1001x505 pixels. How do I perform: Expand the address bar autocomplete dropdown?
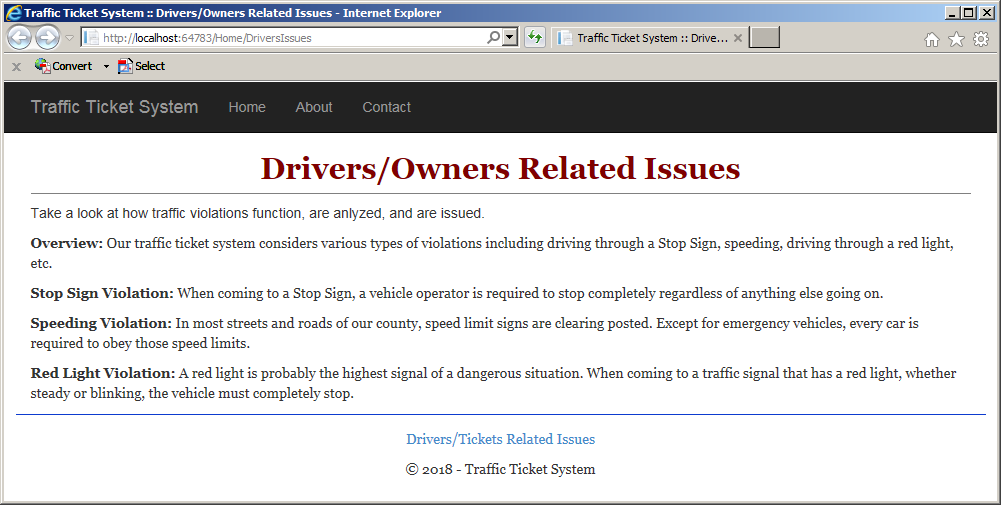pos(509,38)
